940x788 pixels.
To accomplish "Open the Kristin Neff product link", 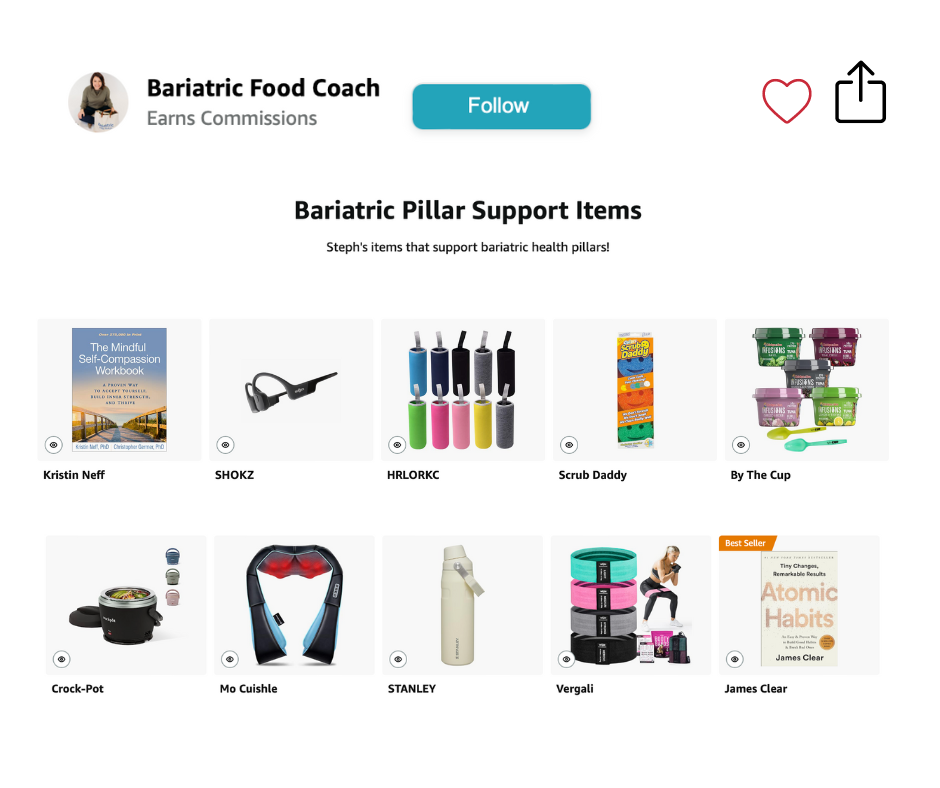I will pos(73,474).
